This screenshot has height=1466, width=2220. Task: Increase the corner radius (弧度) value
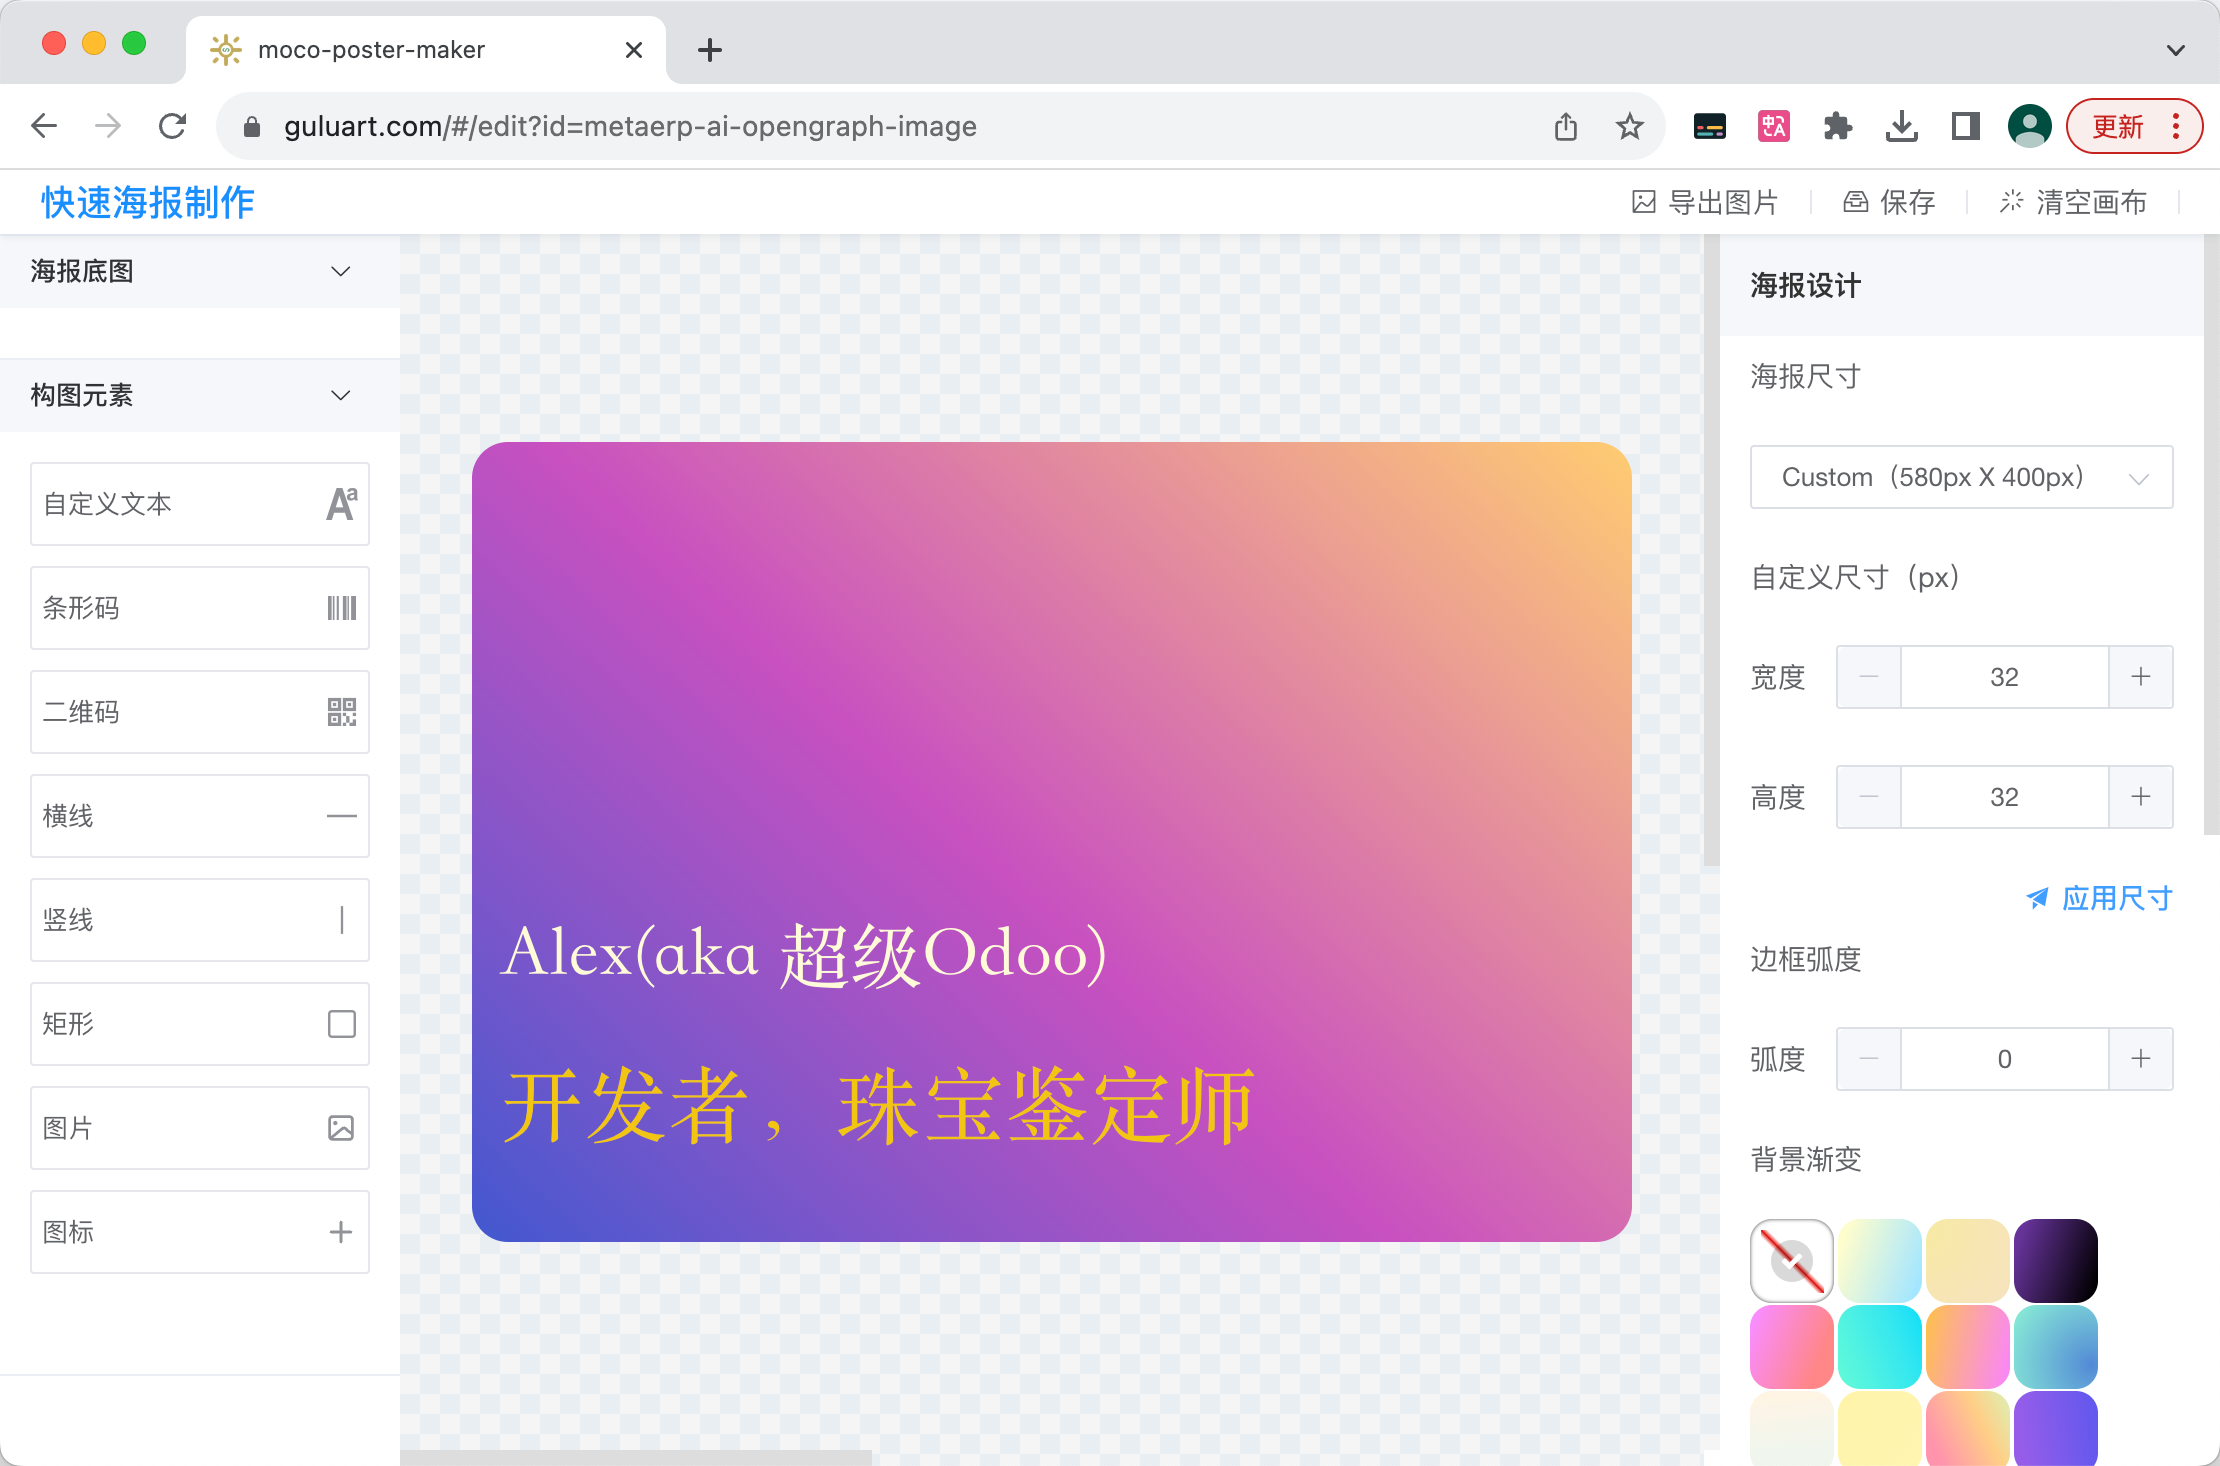click(2140, 1059)
